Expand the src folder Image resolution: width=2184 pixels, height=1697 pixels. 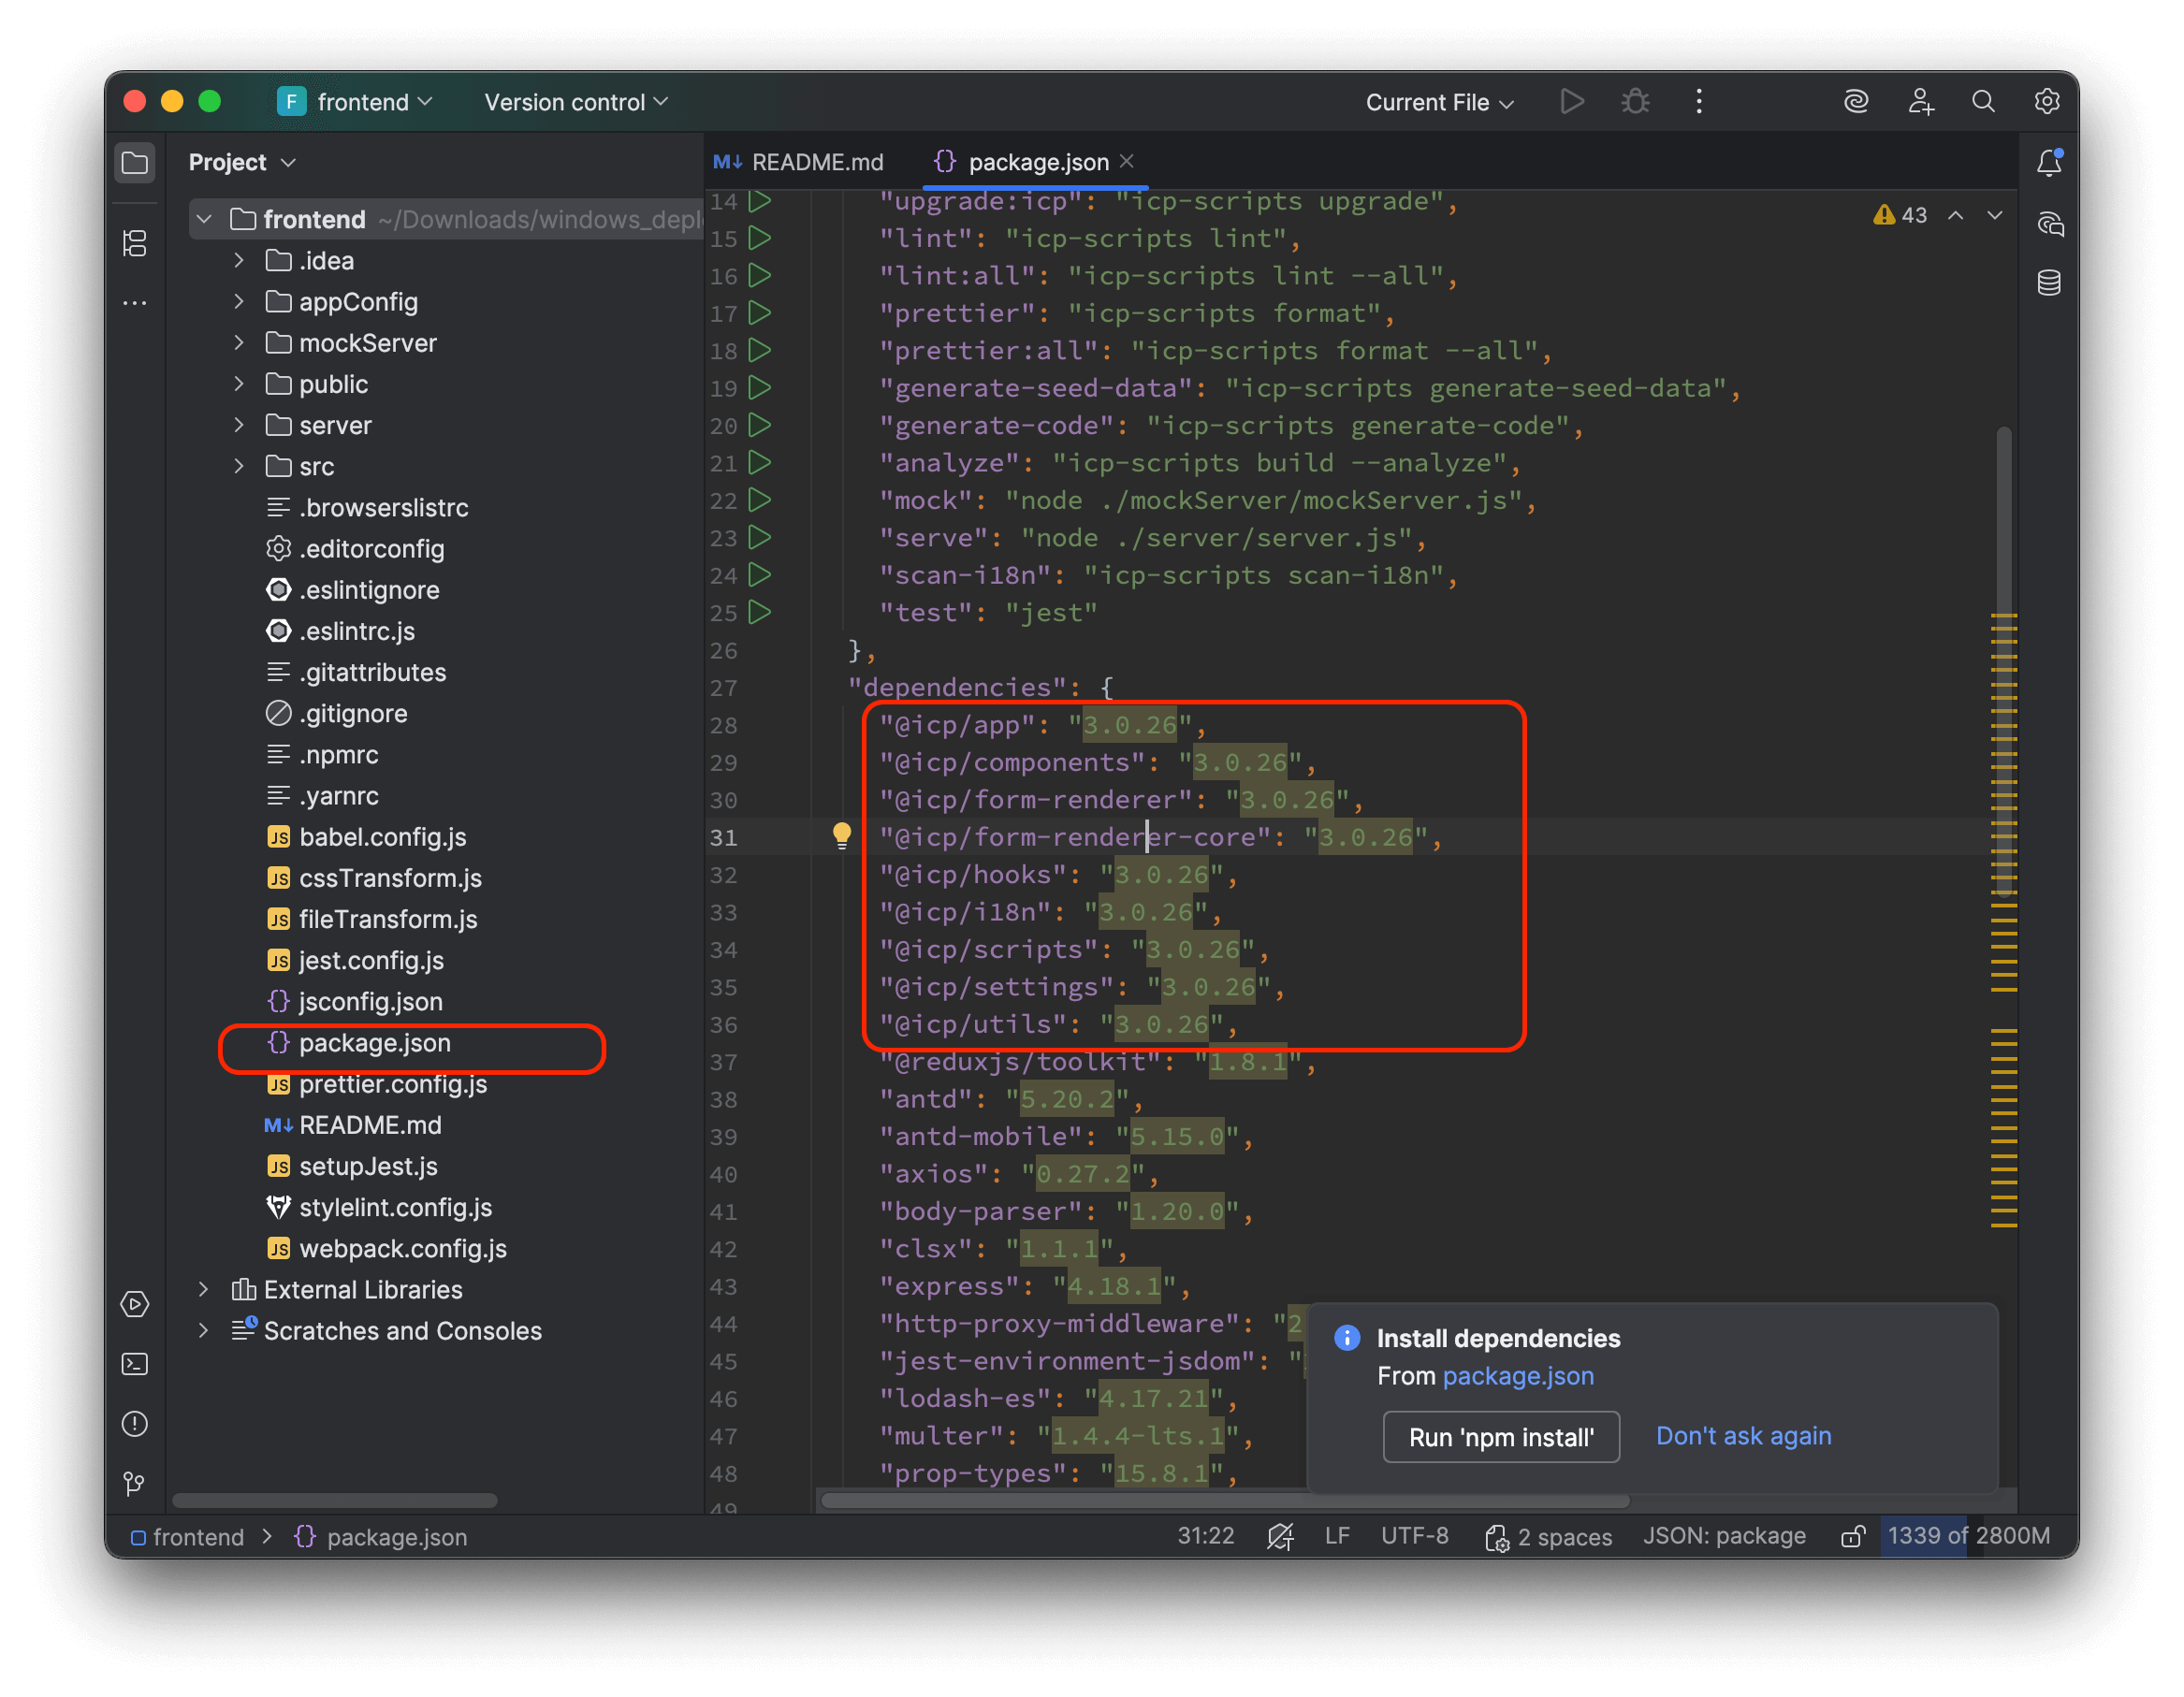coord(238,466)
